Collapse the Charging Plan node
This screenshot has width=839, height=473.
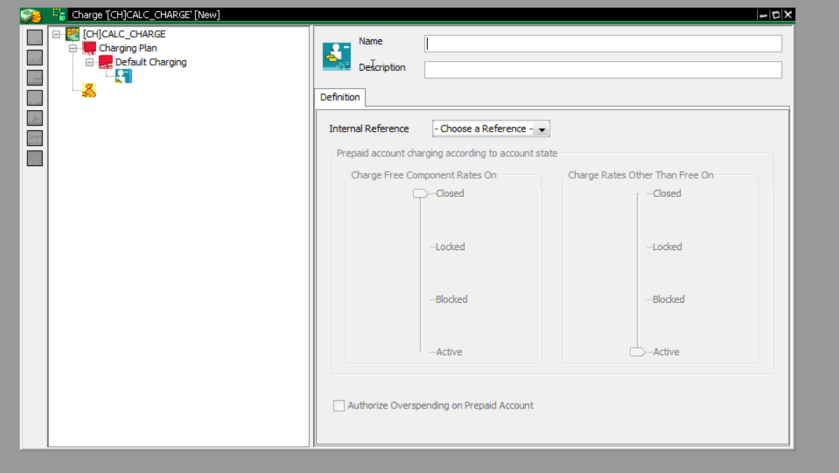pyautogui.click(x=73, y=48)
